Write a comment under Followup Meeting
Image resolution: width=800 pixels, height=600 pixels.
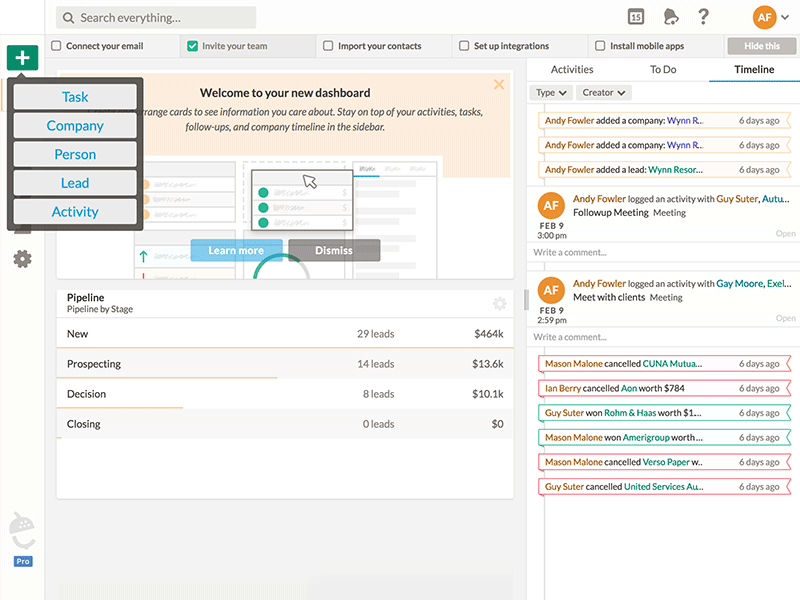[663, 253]
